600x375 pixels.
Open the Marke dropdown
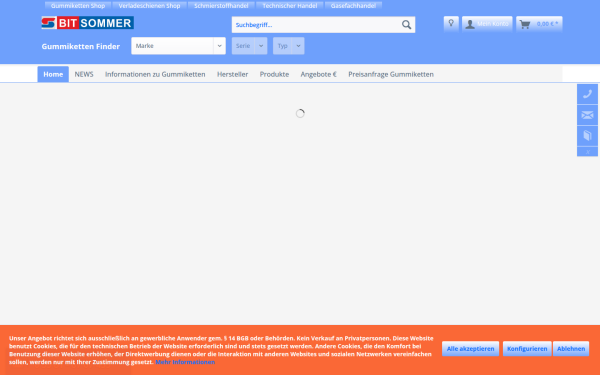click(178, 46)
